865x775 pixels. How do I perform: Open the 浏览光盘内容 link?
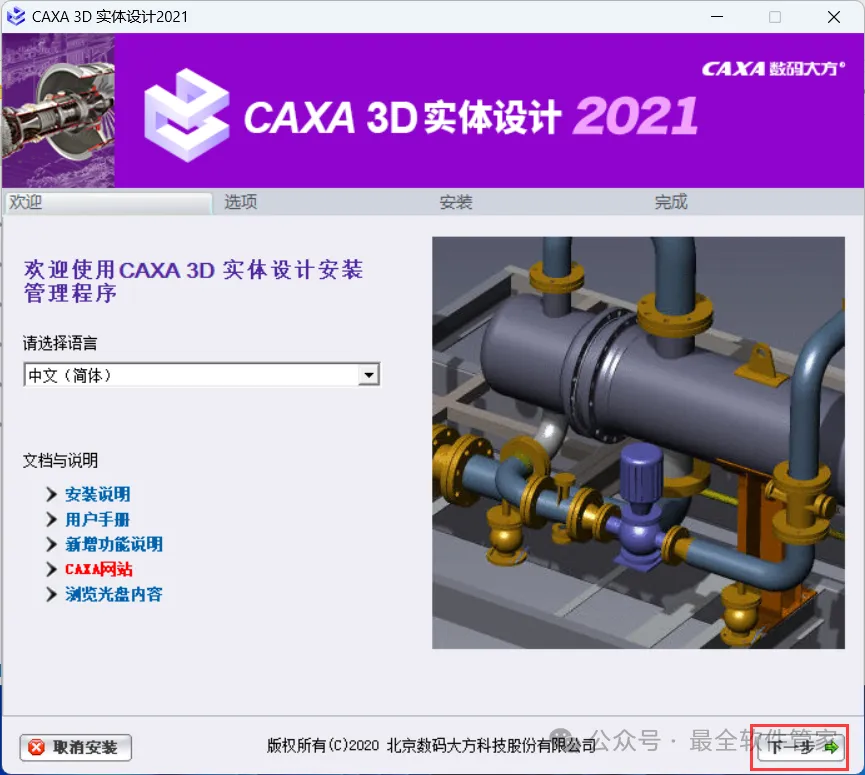tap(114, 594)
